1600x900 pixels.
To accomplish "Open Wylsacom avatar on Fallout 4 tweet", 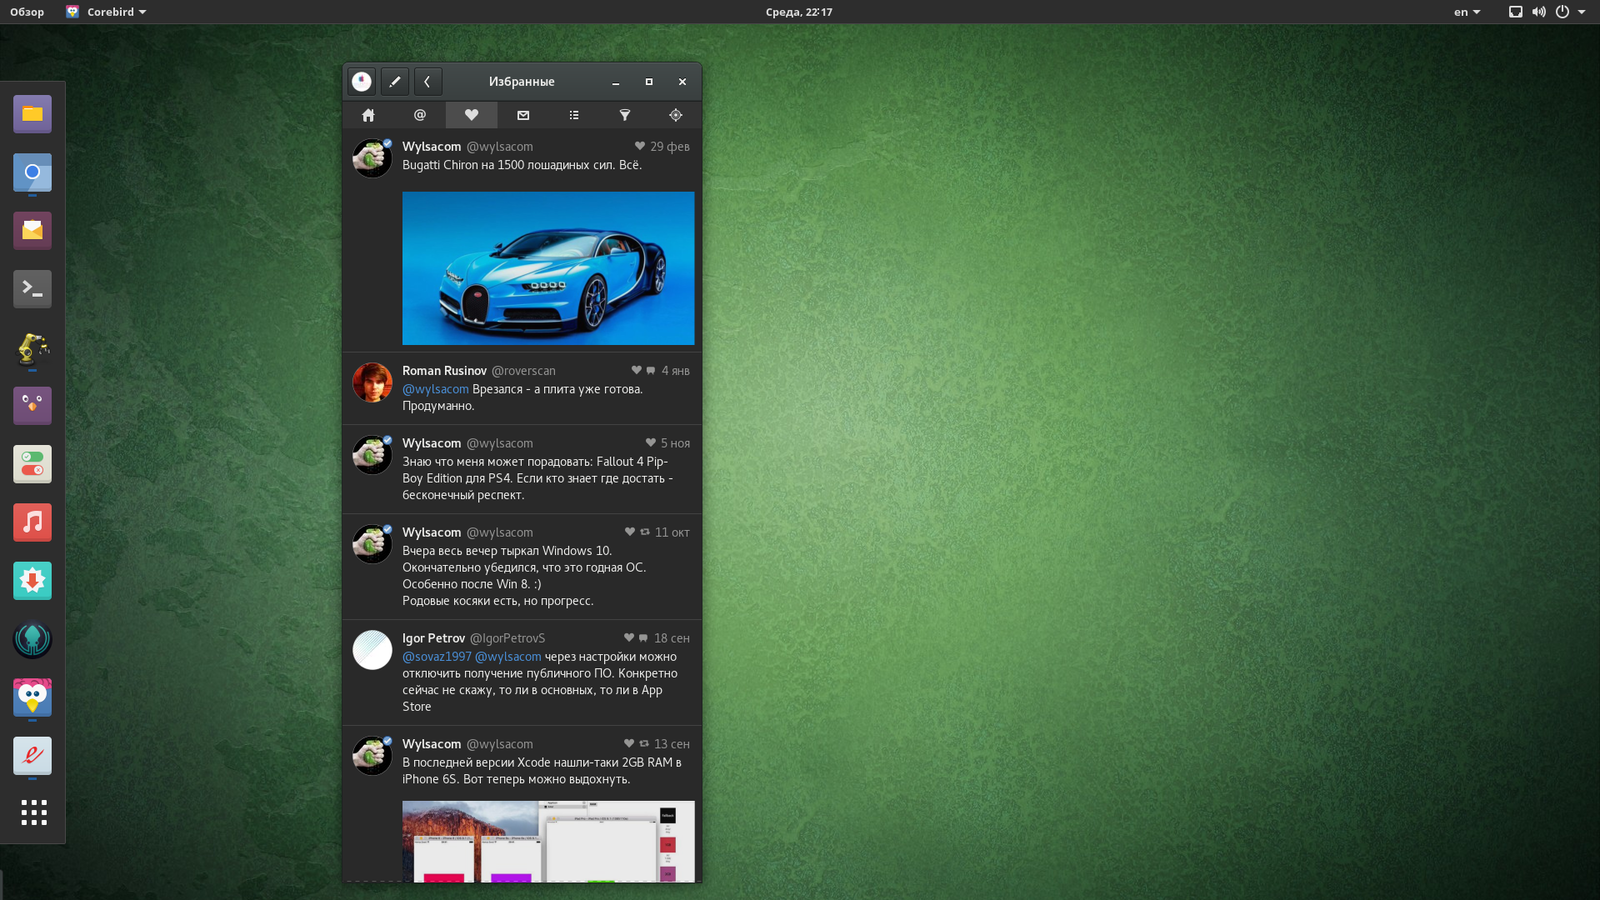I will (372, 455).
